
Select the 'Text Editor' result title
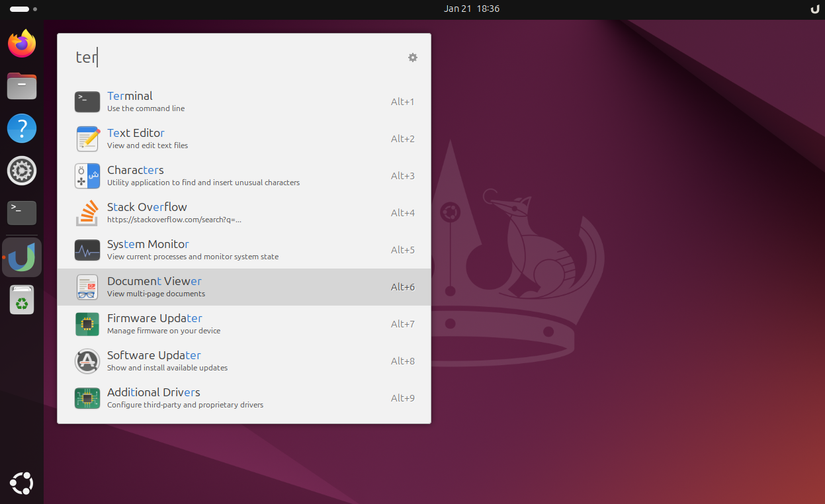tap(136, 133)
